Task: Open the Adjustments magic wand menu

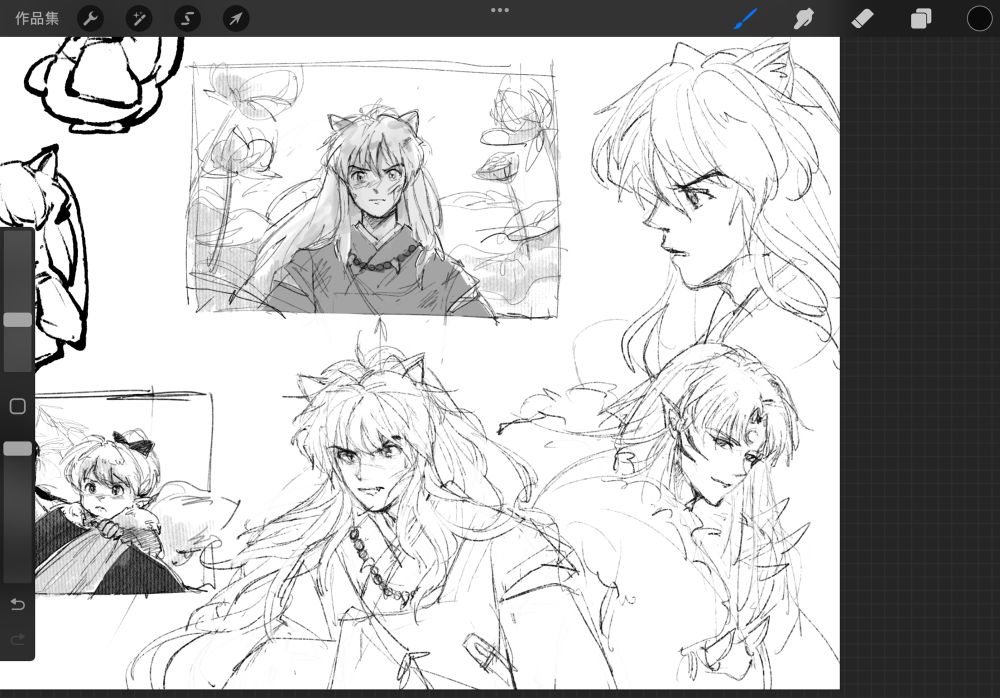Action: [x=139, y=19]
